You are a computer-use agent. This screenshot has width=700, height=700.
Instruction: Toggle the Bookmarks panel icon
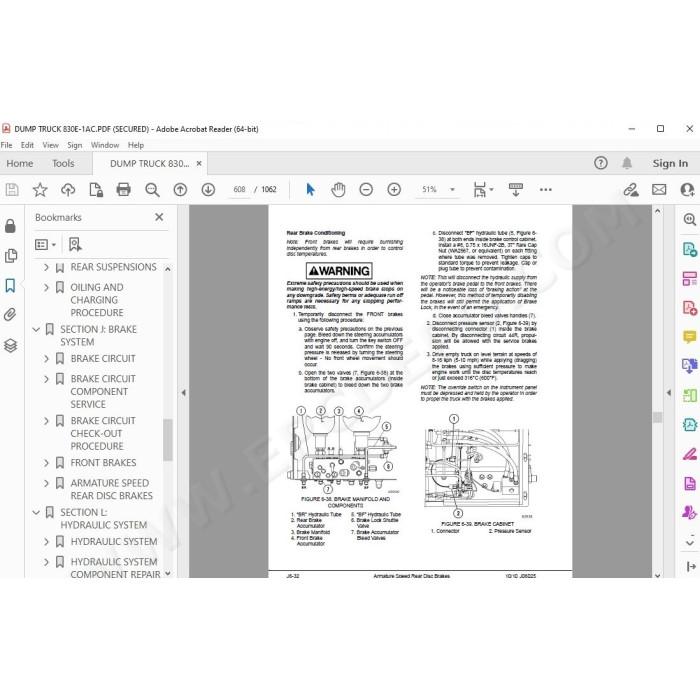10,286
